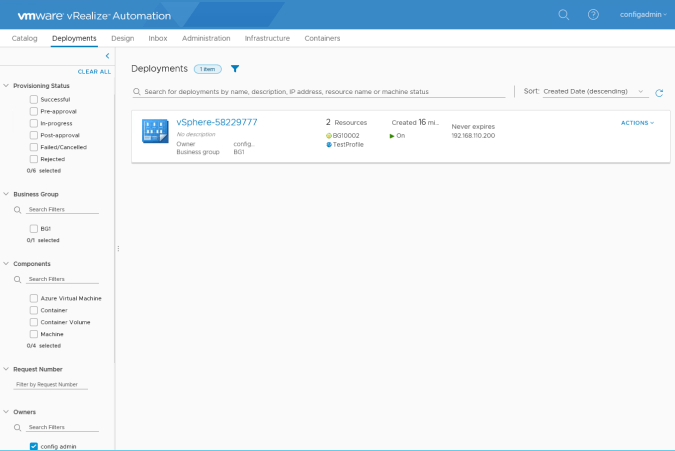Open the vSphere-58229777 deployment link
Screen dimensions: 675x451
coord(217,122)
